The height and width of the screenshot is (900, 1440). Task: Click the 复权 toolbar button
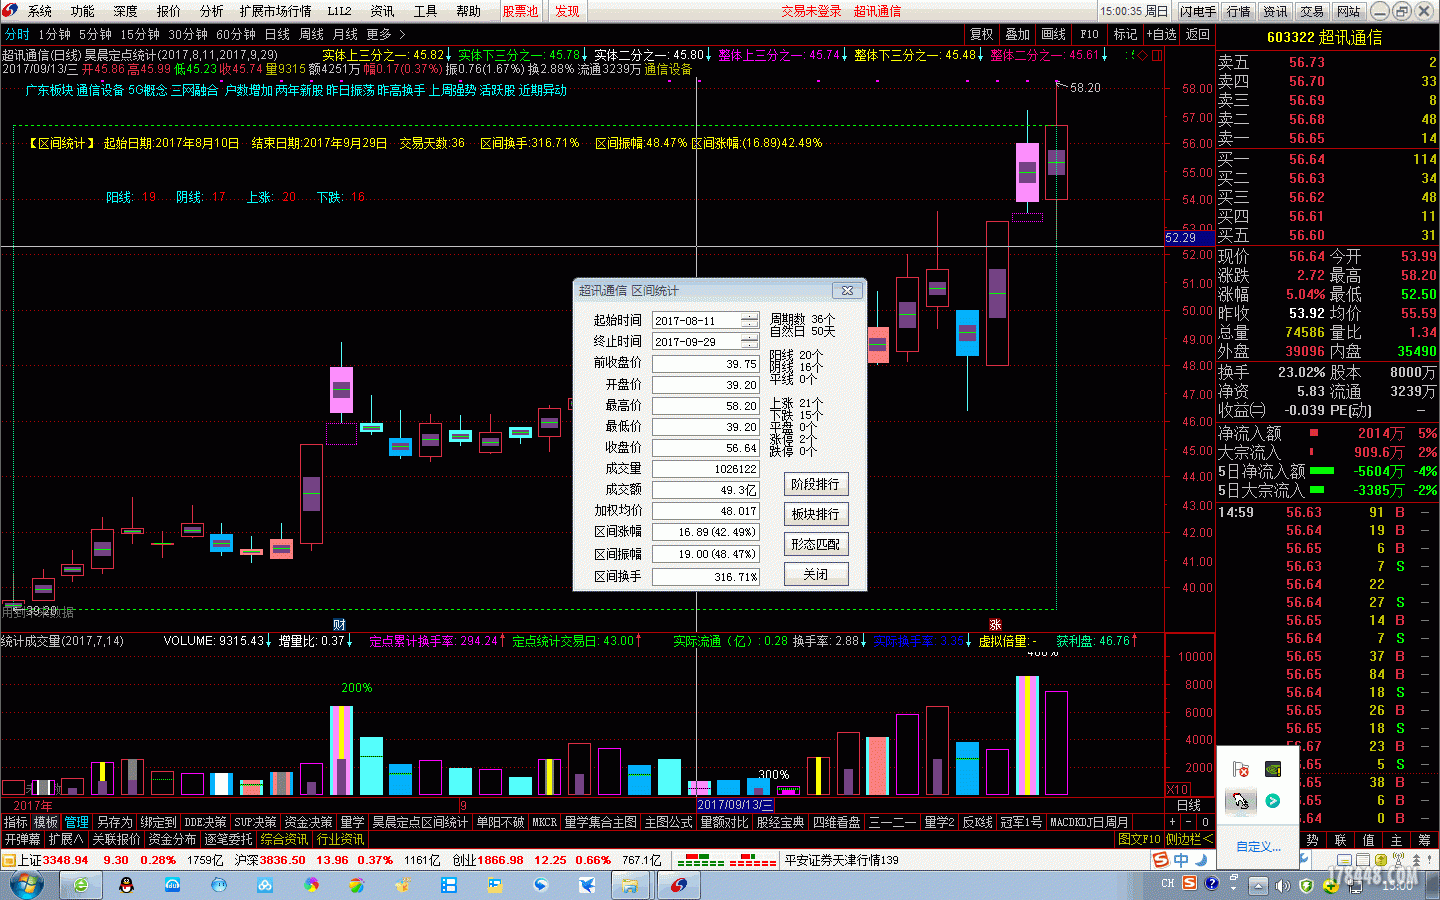pyautogui.click(x=982, y=34)
